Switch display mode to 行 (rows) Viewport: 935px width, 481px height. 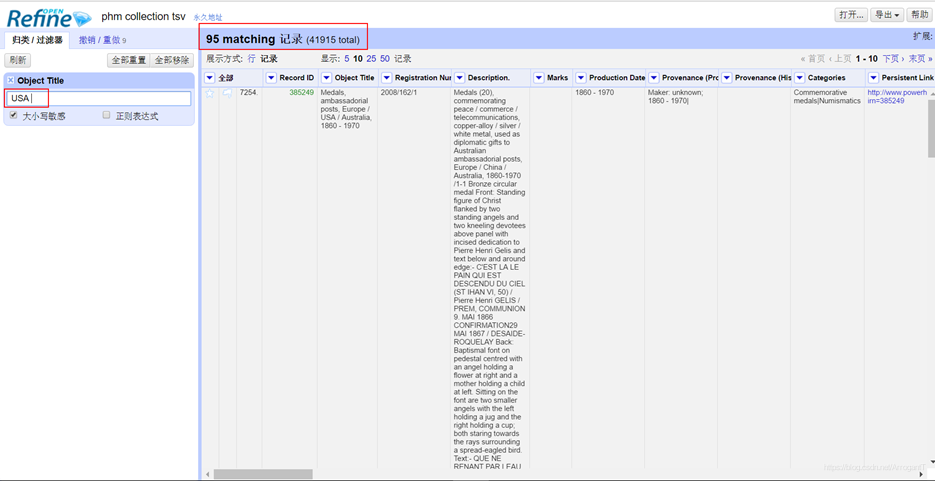click(251, 59)
